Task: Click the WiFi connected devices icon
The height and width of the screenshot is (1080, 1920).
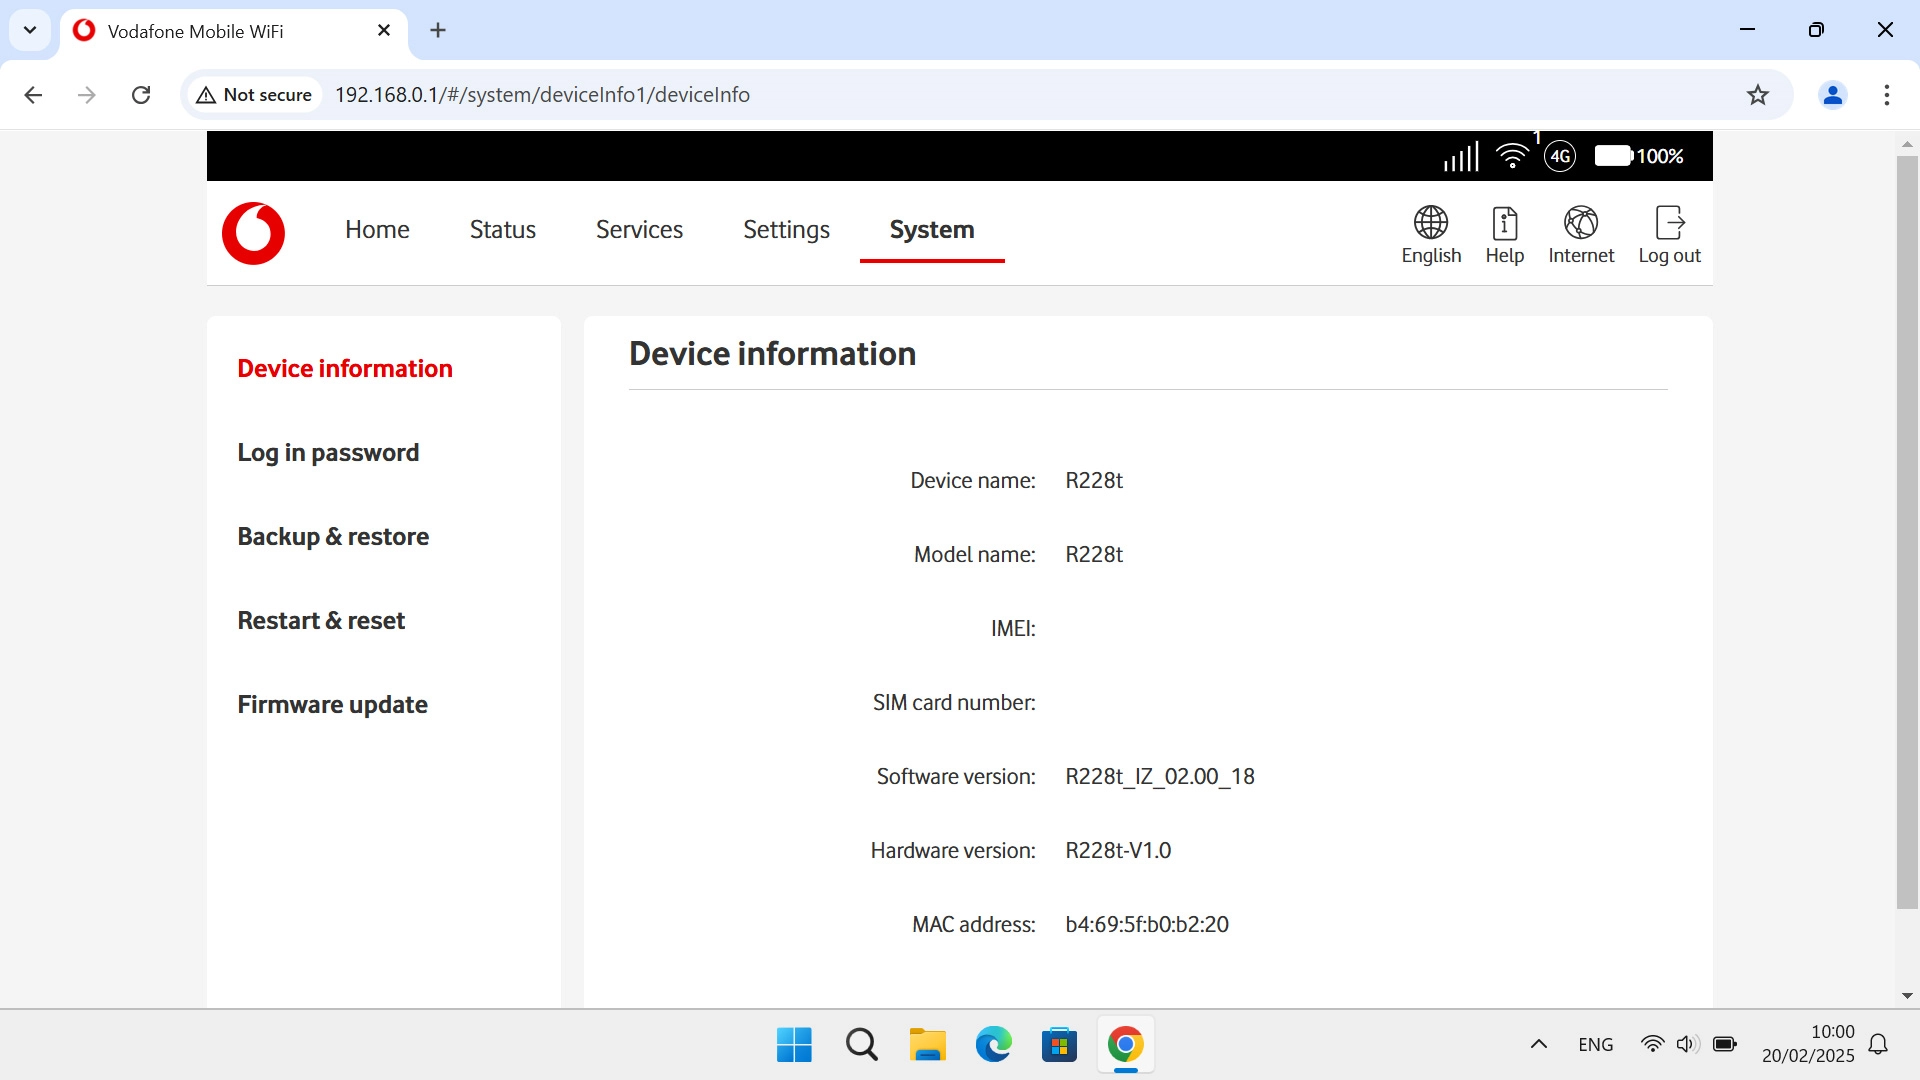Action: pyautogui.click(x=1512, y=156)
